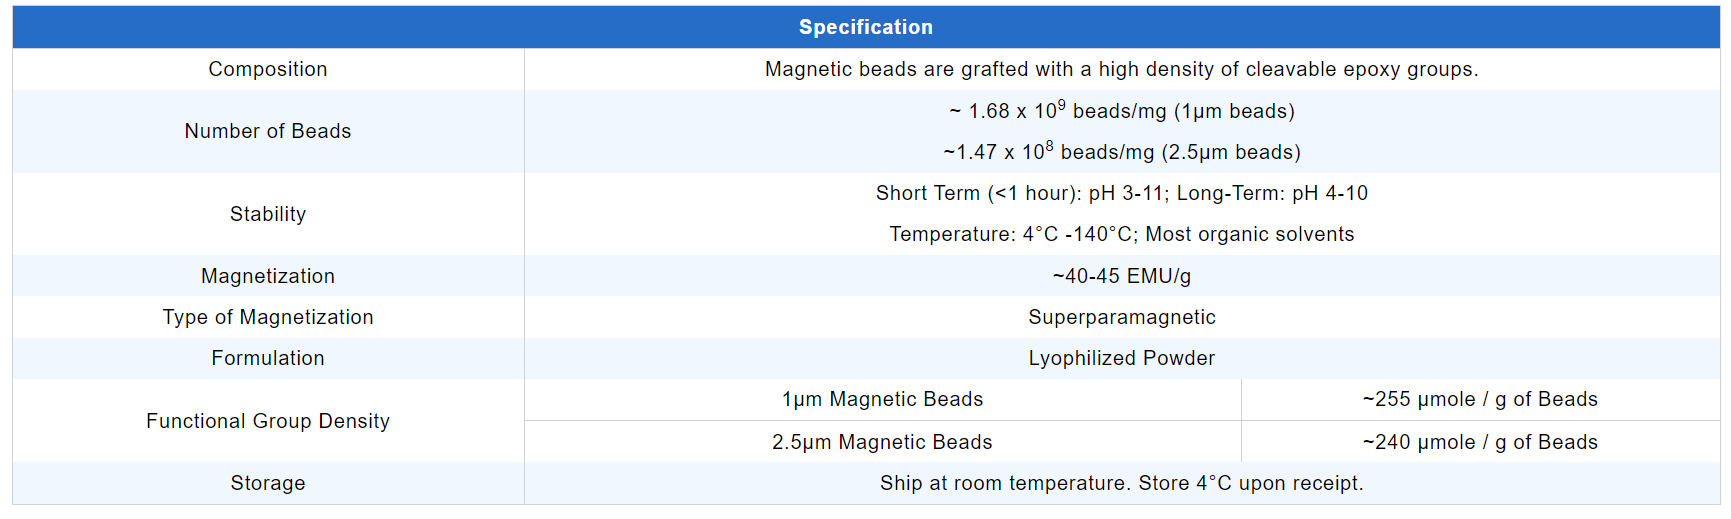Click the Superparamagnetic cell
The image size is (1731, 519).
(1121, 317)
